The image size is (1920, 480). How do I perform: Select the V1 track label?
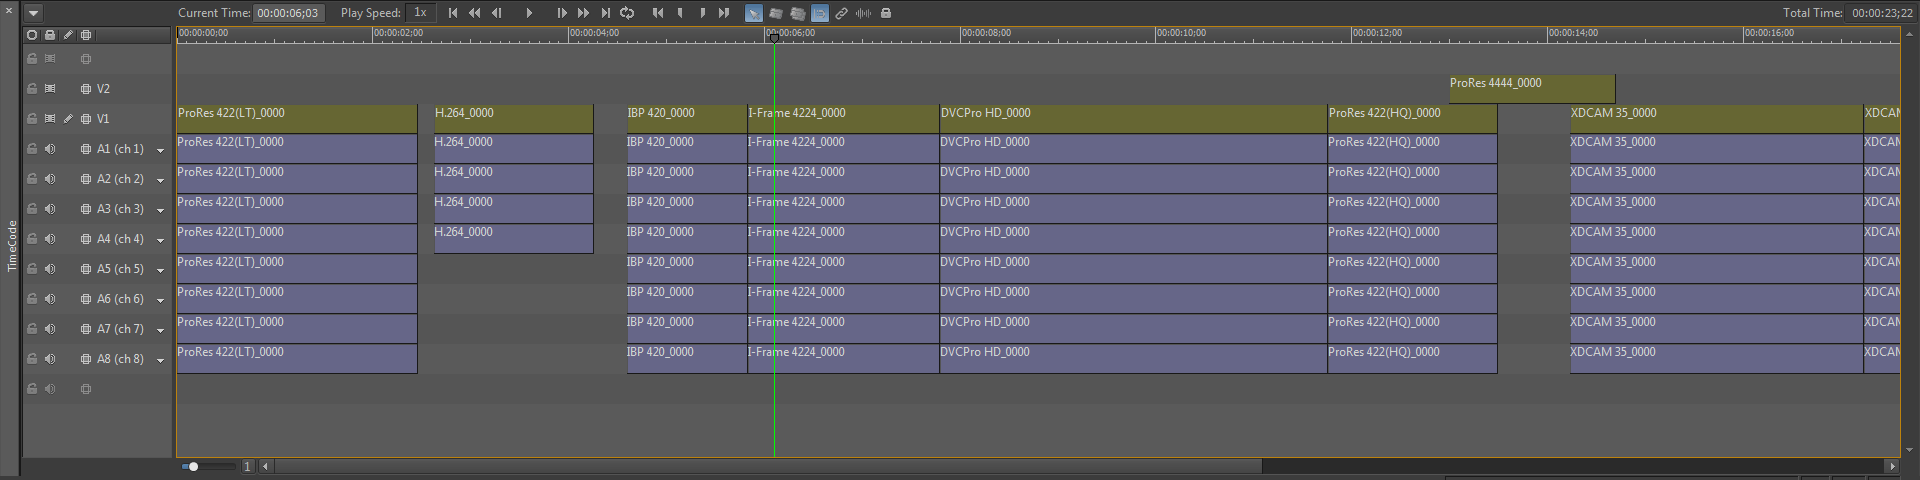coord(103,119)
